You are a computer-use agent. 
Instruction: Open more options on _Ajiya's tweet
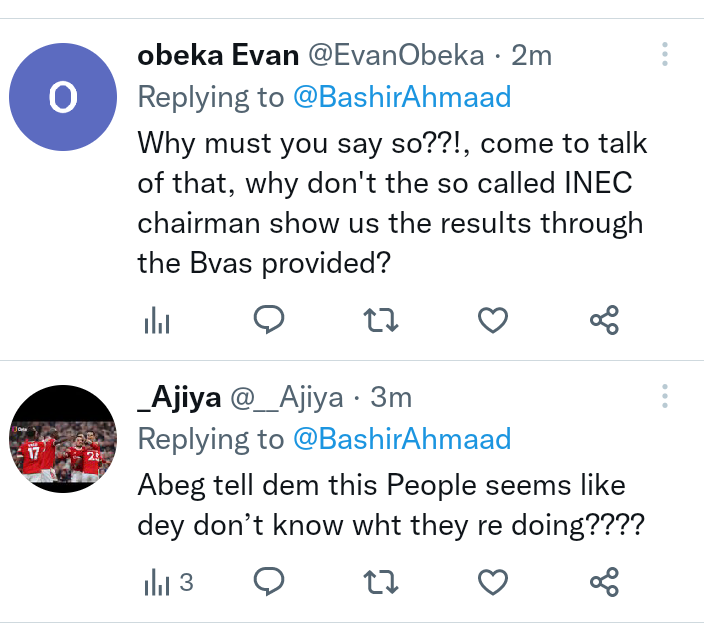665,396
